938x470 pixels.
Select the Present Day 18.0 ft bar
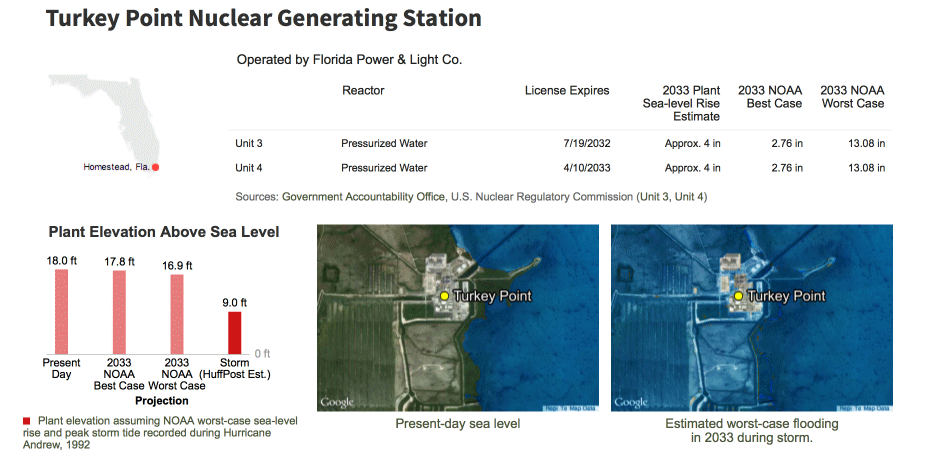tap(62, 312)
